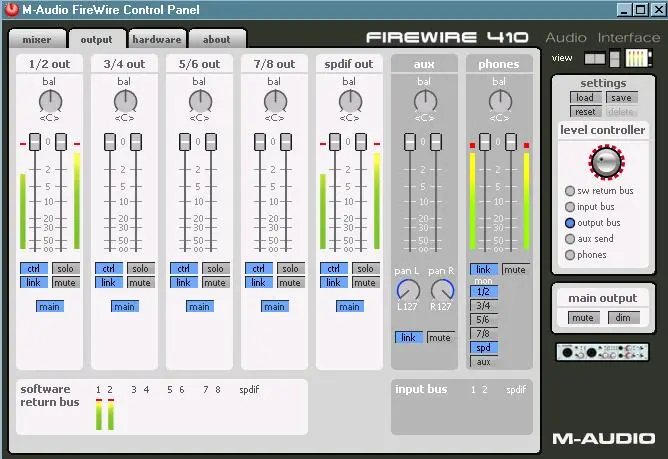Mute the 1/2 out channel
668x459 pixels.
coord(66,283)
